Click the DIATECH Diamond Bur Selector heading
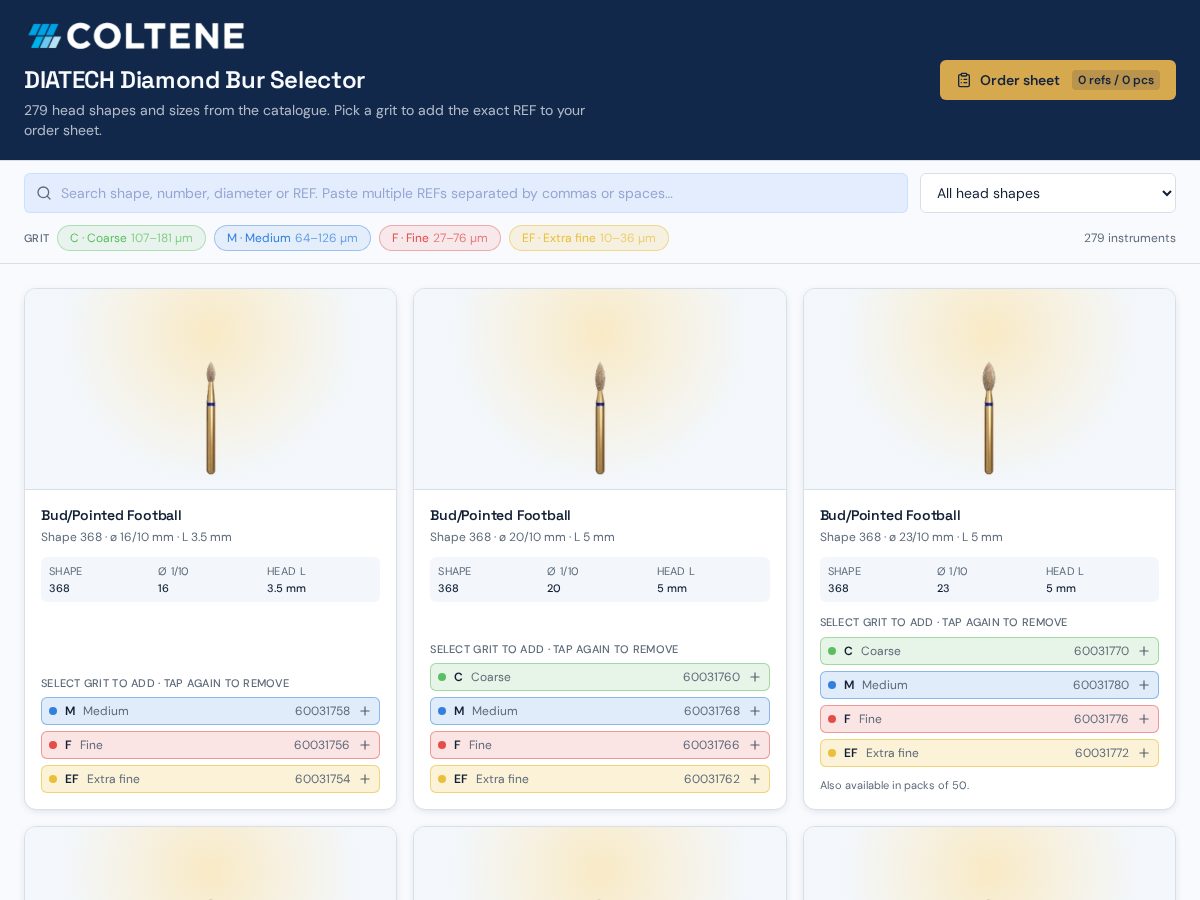 [x=195, y=80]
